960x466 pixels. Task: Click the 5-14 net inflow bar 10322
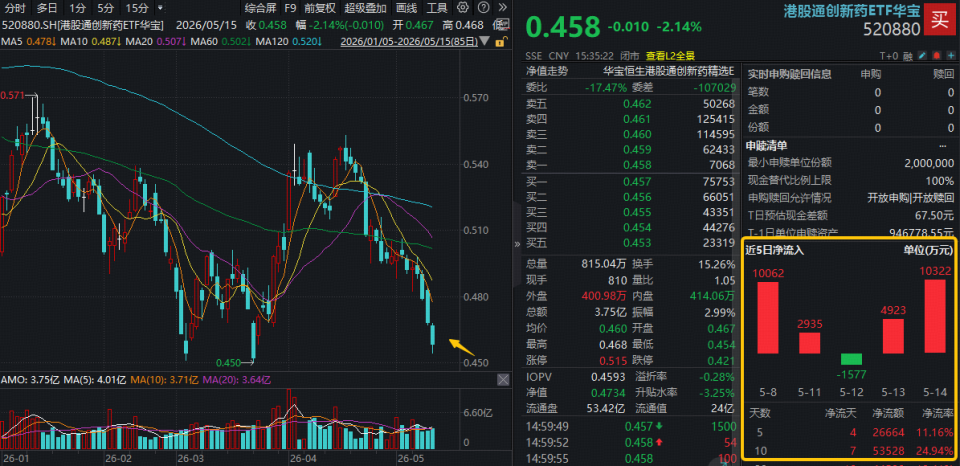point(935,316)
